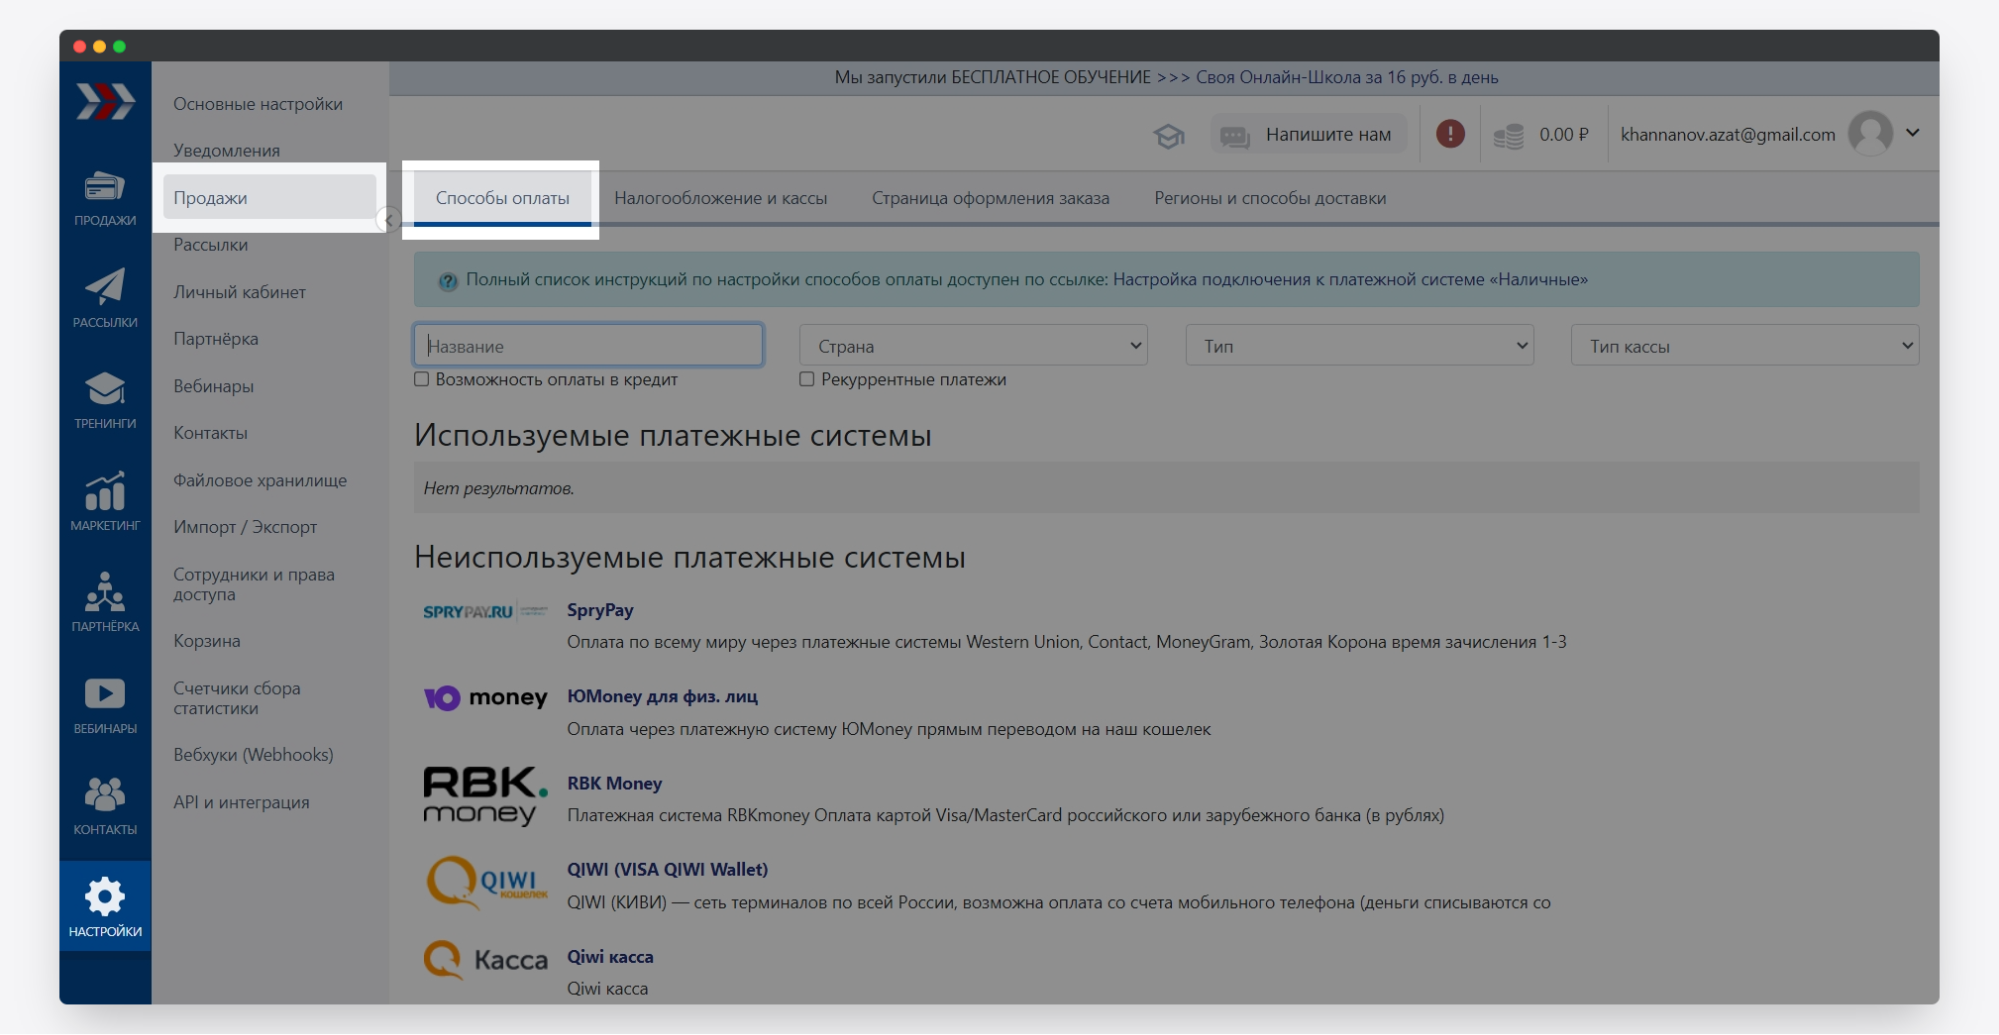Open the Рассылки paper plane icon
Screen dimensions: 1999x1035
[x=104, y=288]
